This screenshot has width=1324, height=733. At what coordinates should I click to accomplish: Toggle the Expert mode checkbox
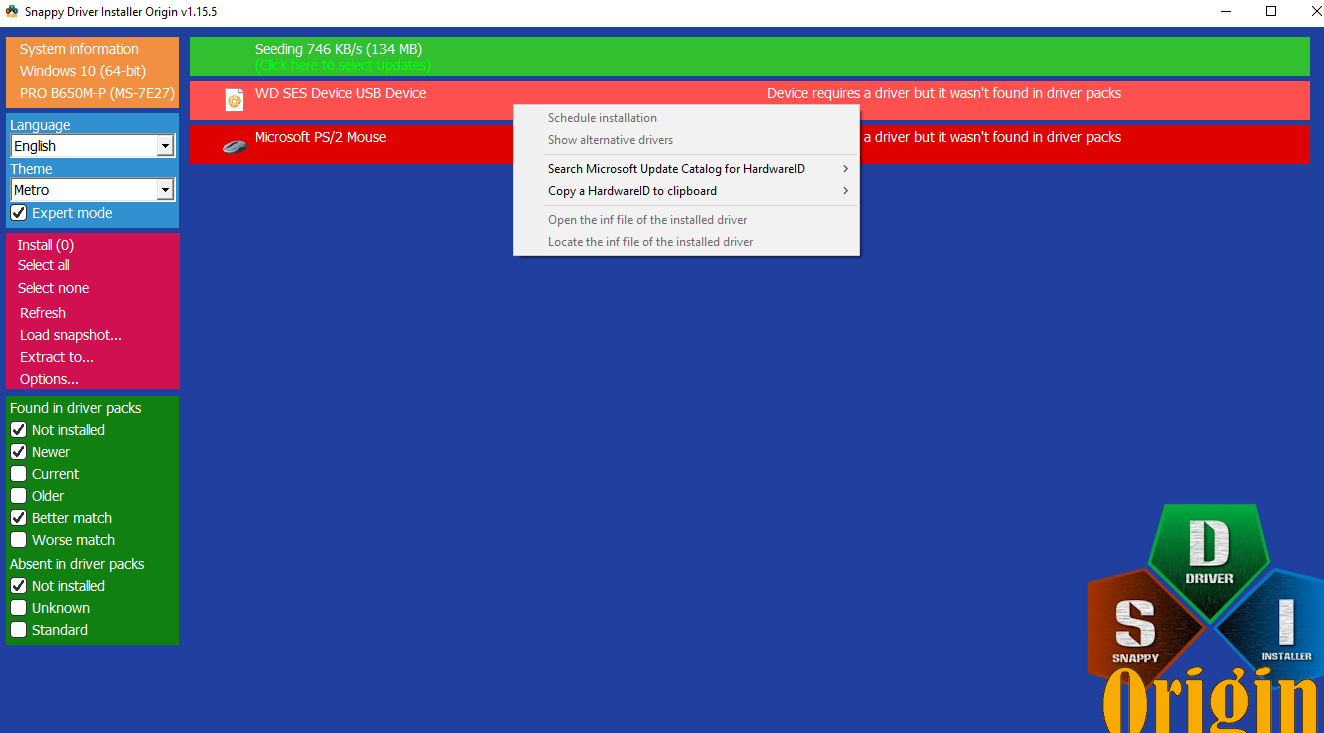coord(18,213)
